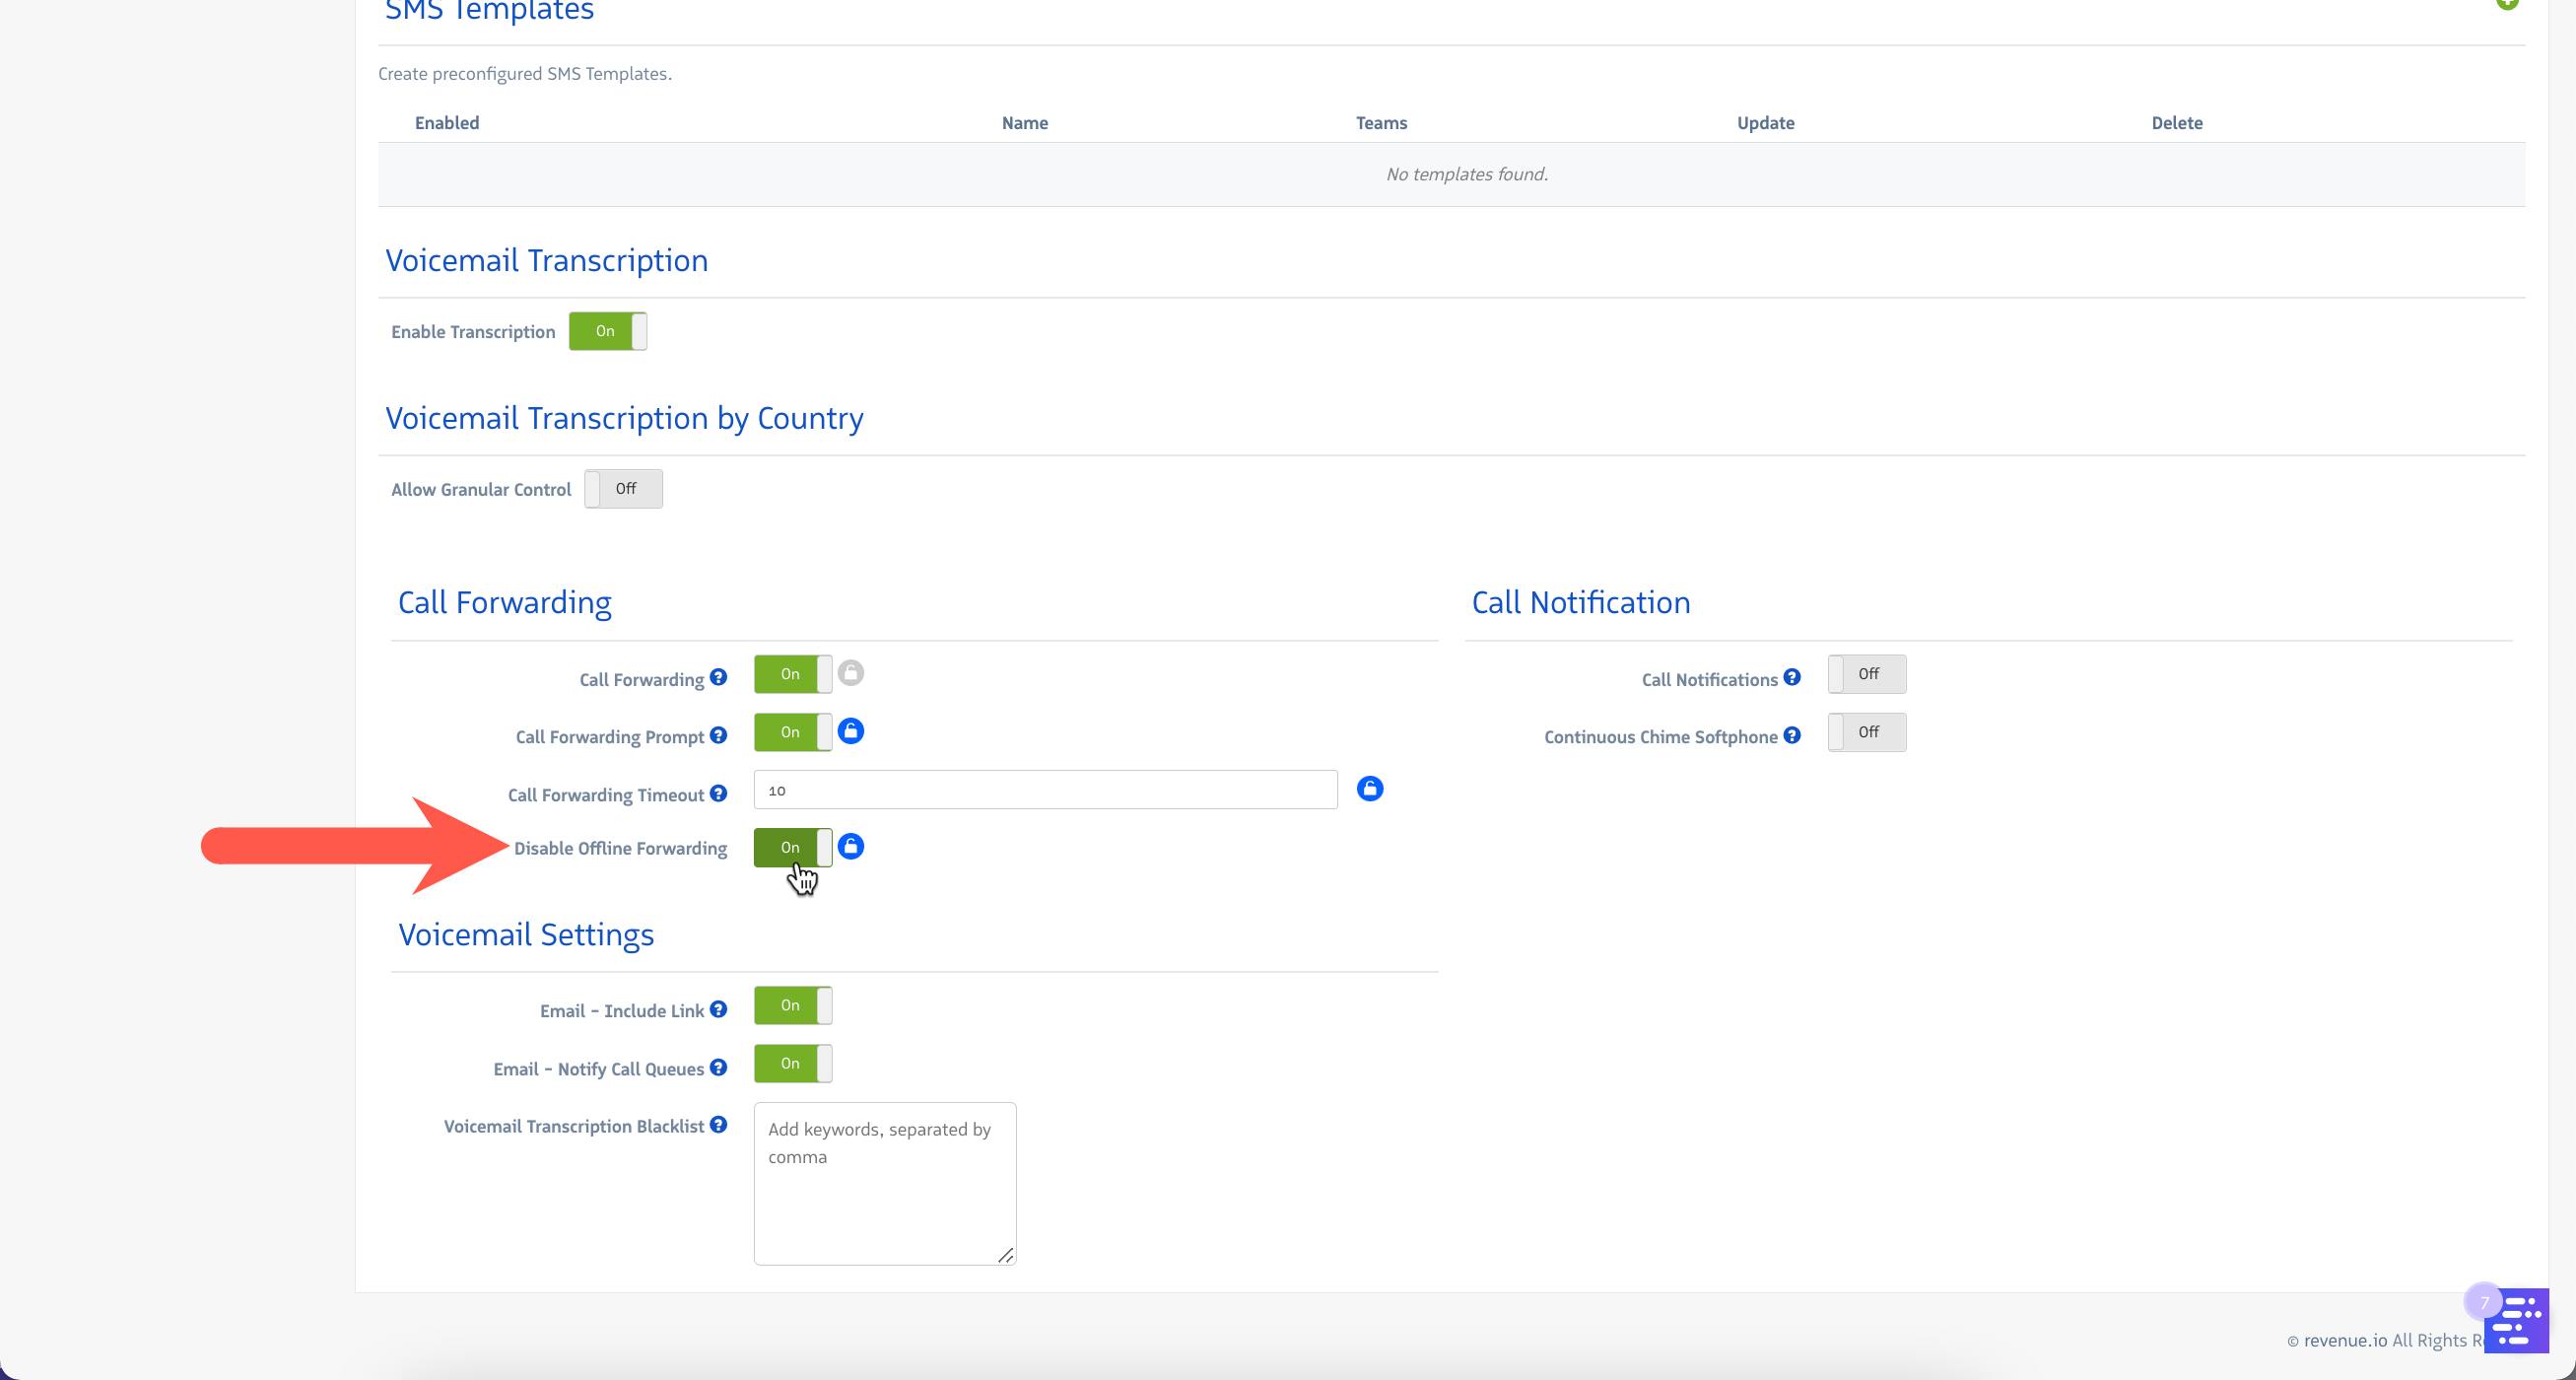Toggle Enable Transcription switch
The width and height of the screenshot is (2576, 1380).
(x=607, y=331)
